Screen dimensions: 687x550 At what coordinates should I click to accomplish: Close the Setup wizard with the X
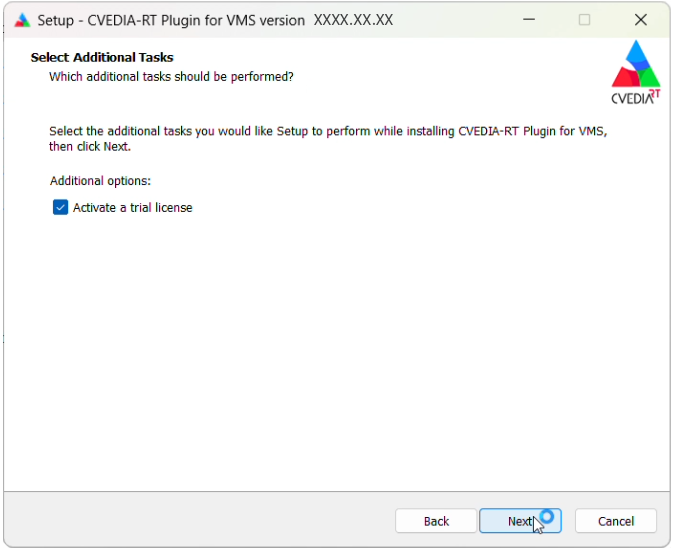(641, 20)
